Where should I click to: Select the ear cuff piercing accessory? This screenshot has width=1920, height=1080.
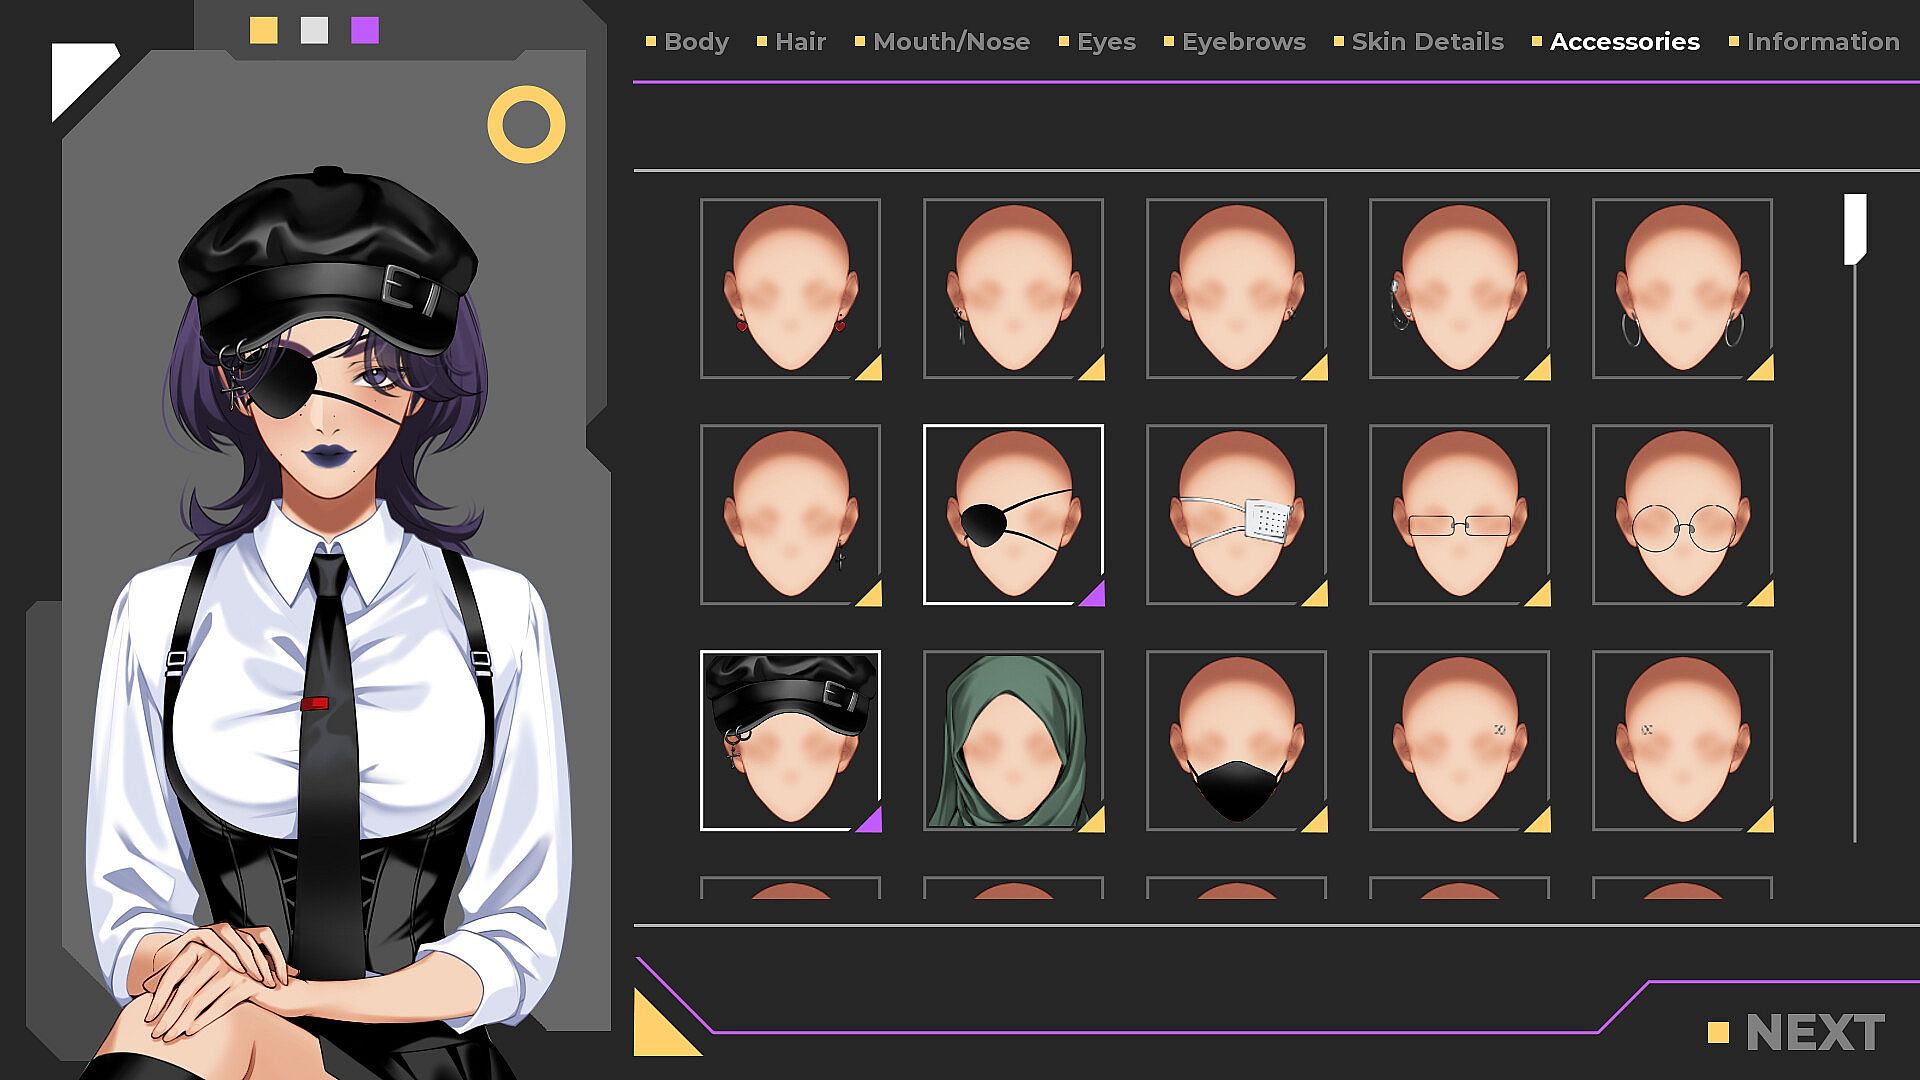pos(1459,288)
